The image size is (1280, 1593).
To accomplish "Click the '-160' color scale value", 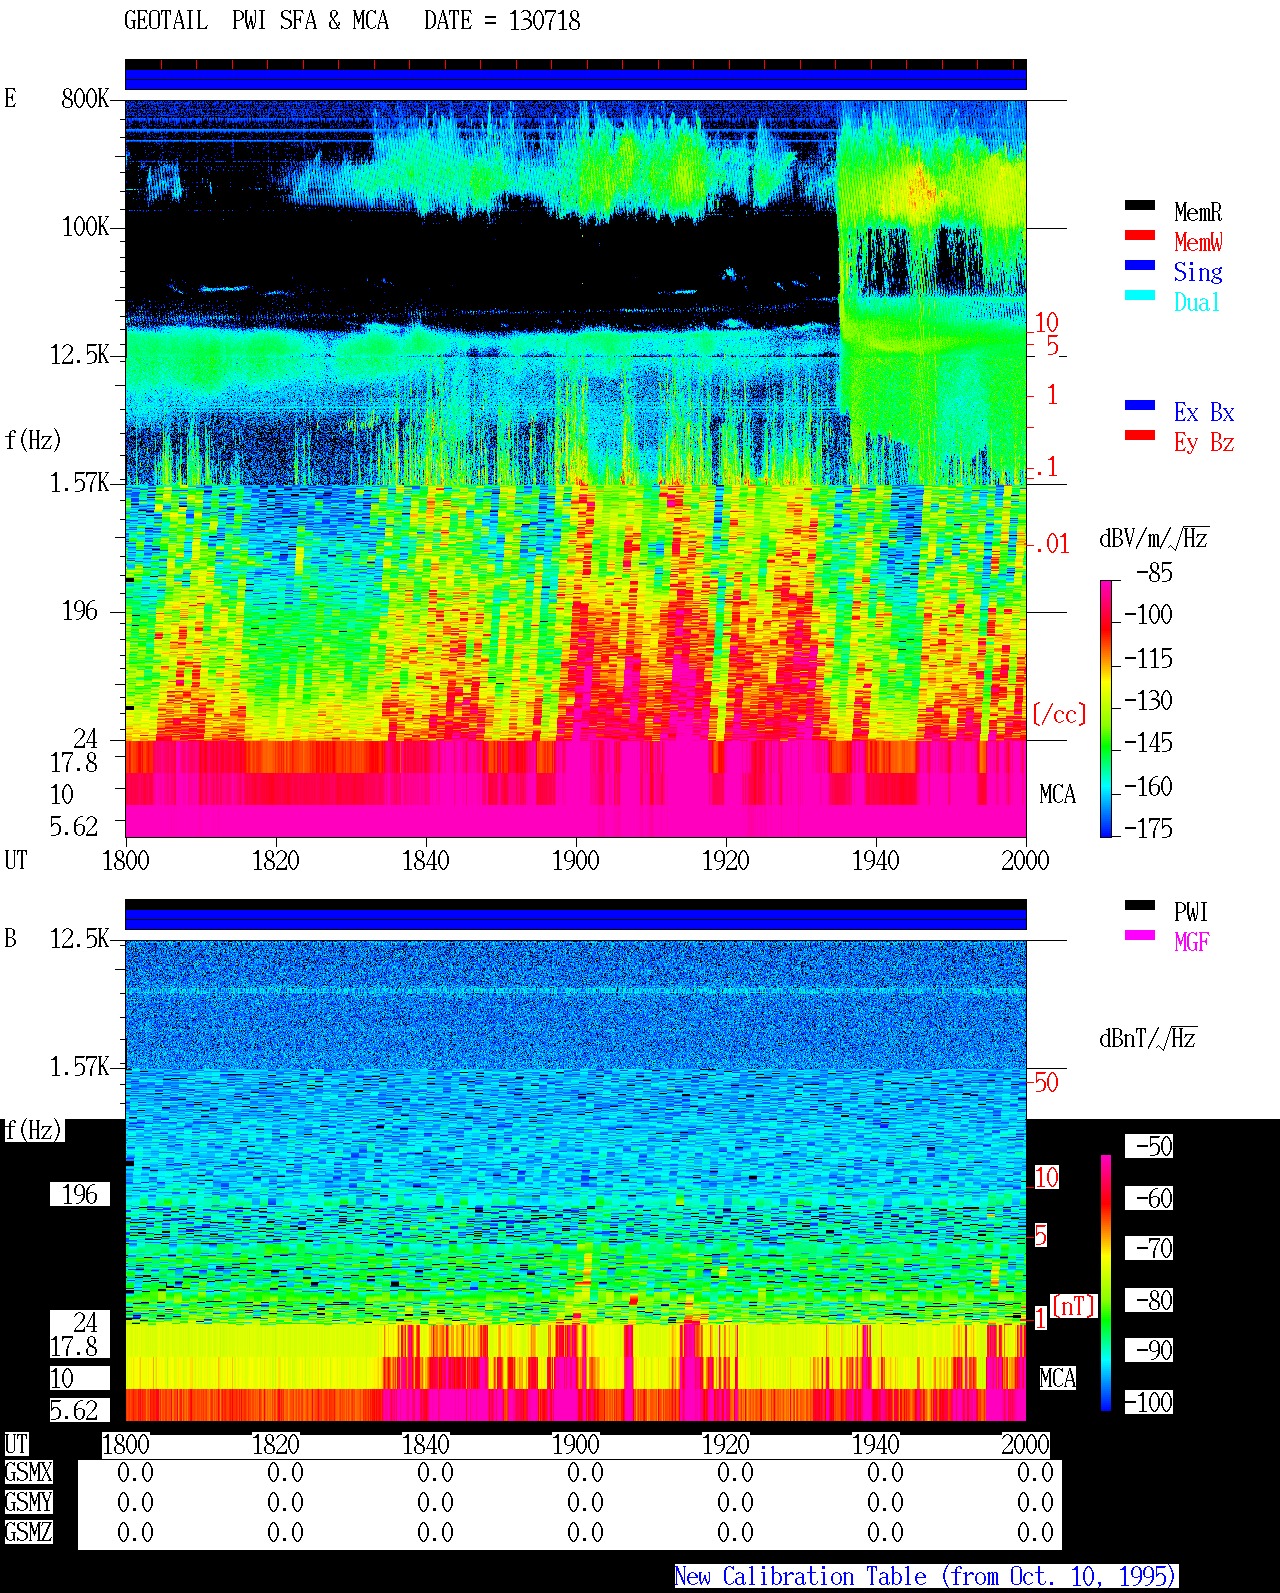I will [x=1148, y=787].
